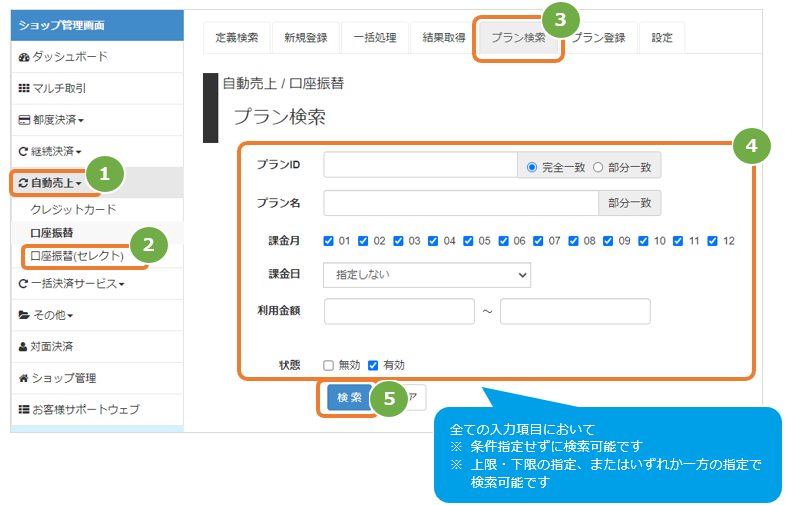Viewport: 785px width, 505px height.
Task: Click the 利用金額 upper limit field
Action: (x=575, y=311)
